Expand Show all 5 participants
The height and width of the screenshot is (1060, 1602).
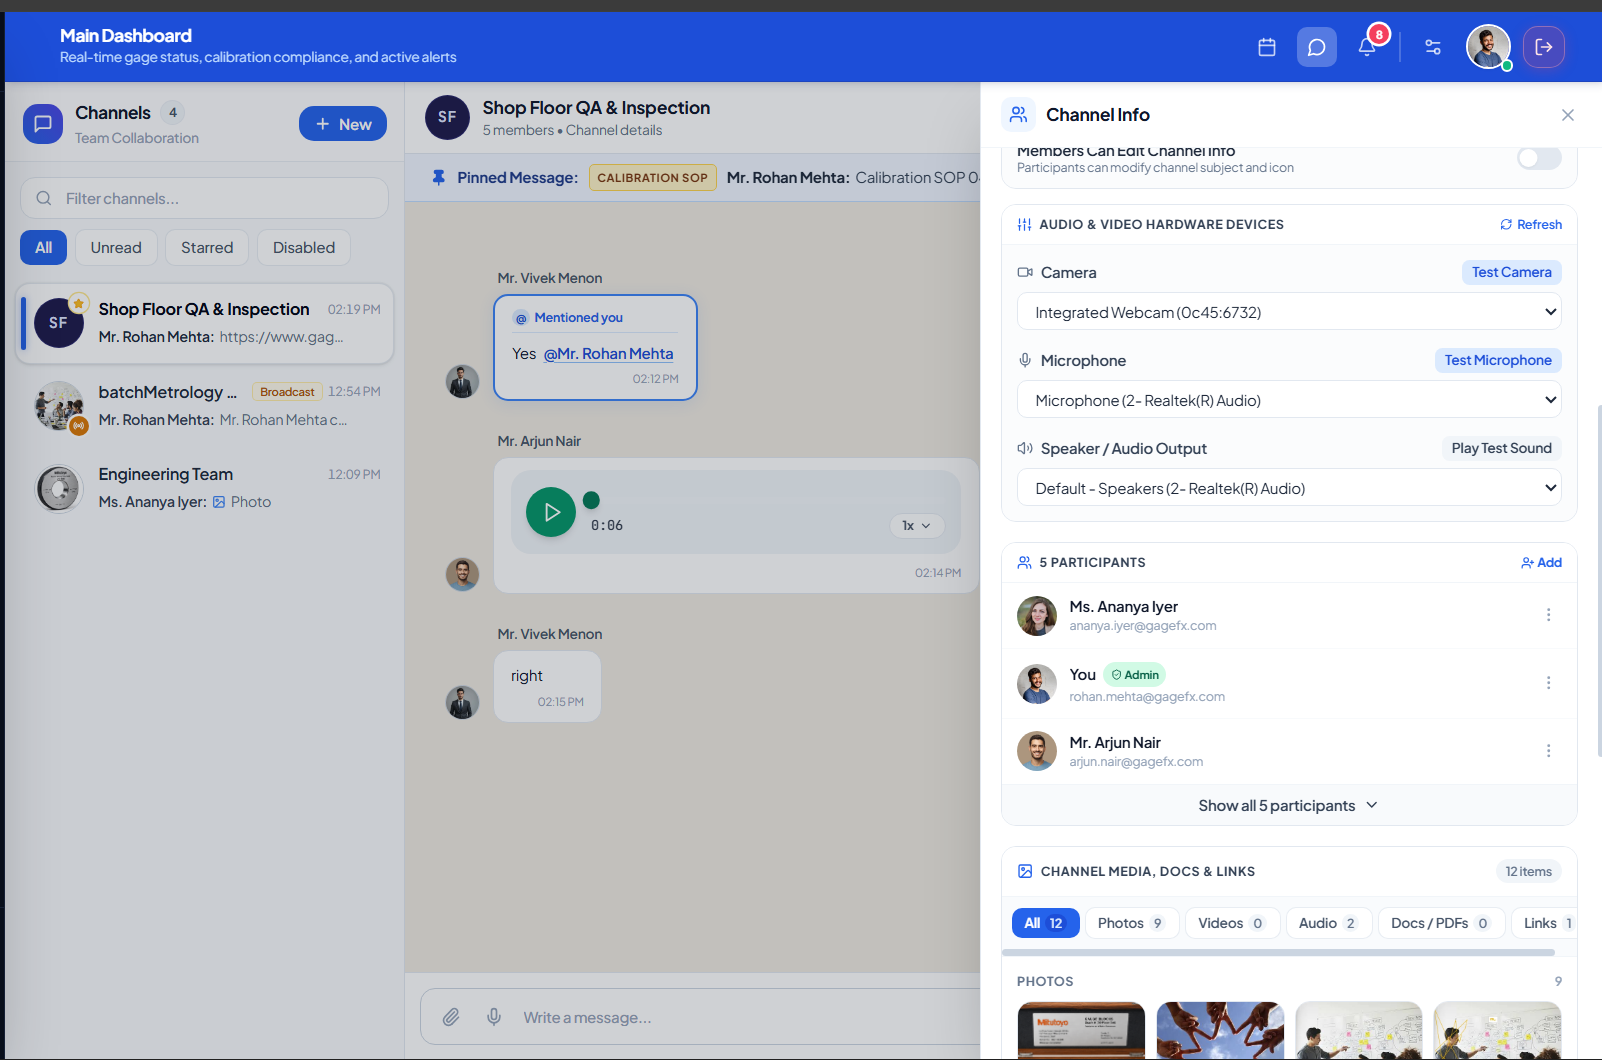1289,806
